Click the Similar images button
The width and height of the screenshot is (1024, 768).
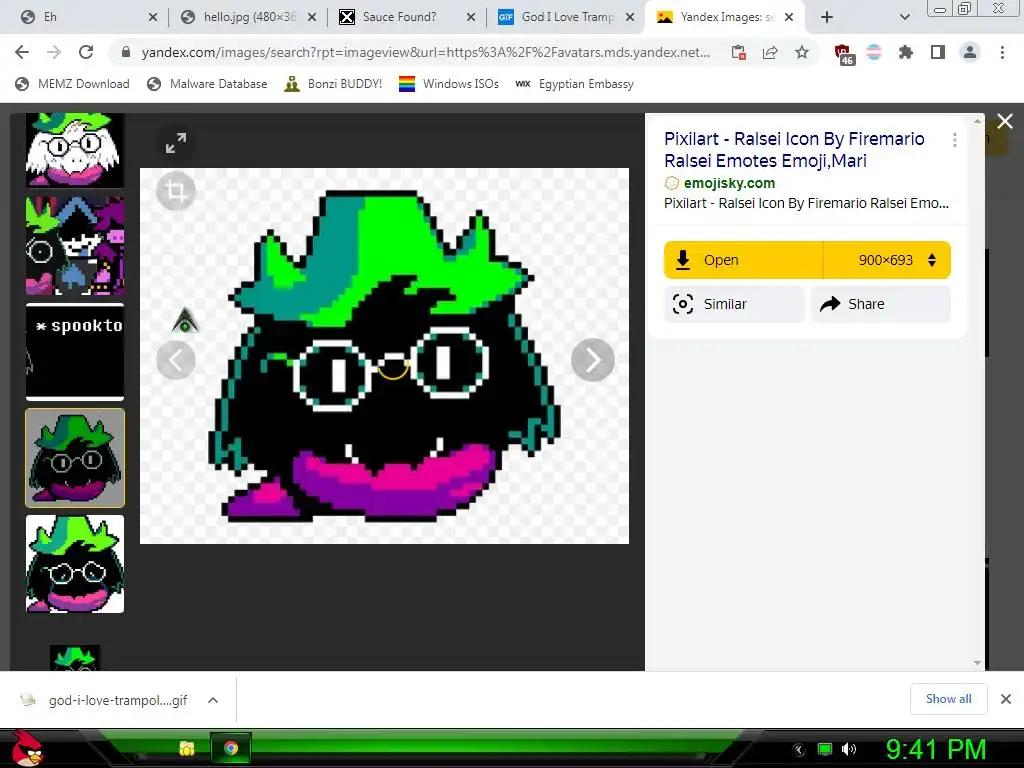[x=734, y=304]
